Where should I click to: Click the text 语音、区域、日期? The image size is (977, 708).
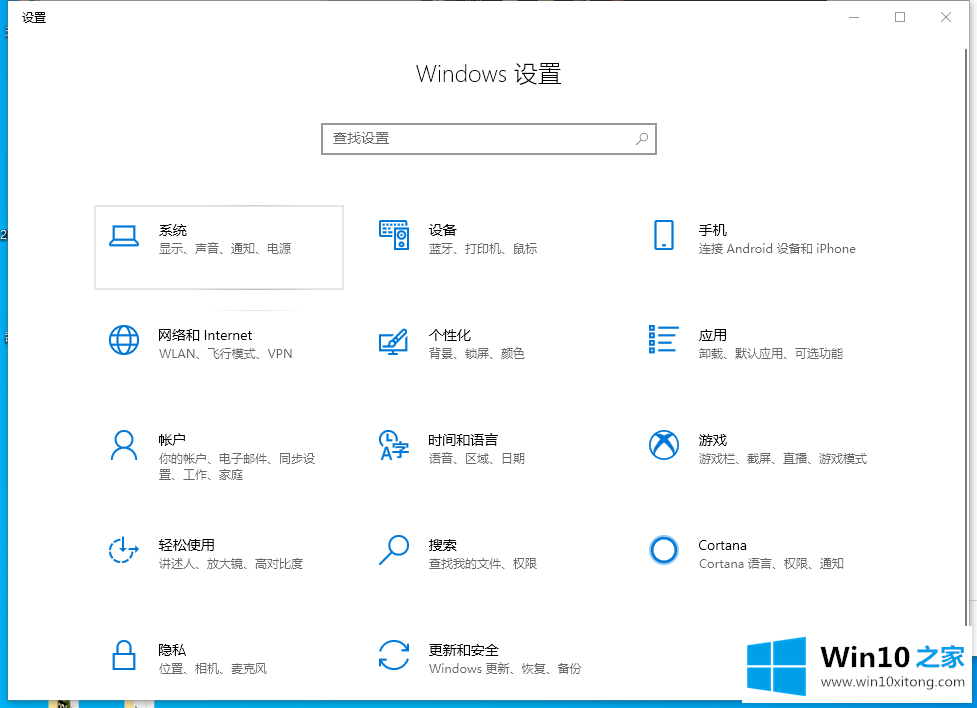(477, 459)
